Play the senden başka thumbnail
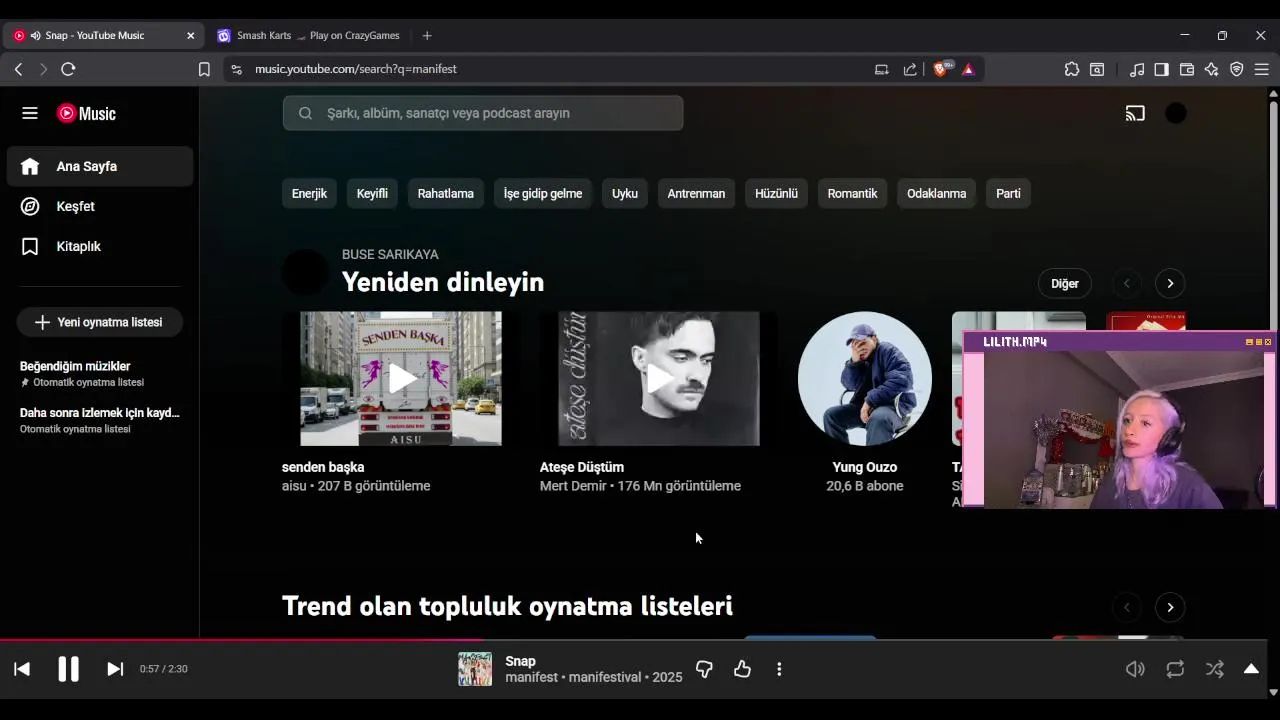Screen dimensions: 1280x720 (x=401, y=378)
